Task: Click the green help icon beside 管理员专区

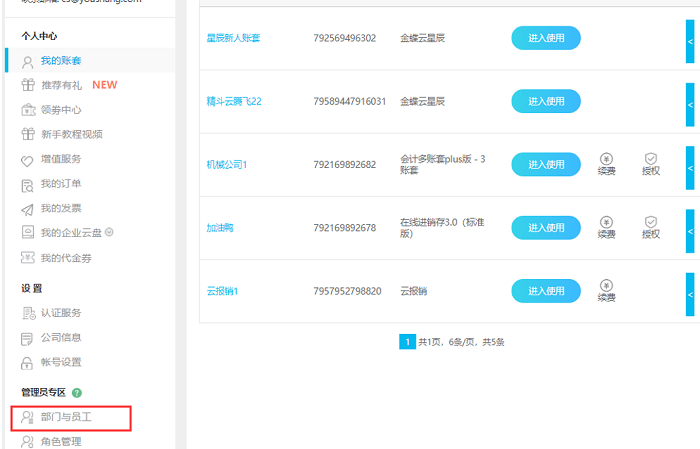Action: [77, 393]
